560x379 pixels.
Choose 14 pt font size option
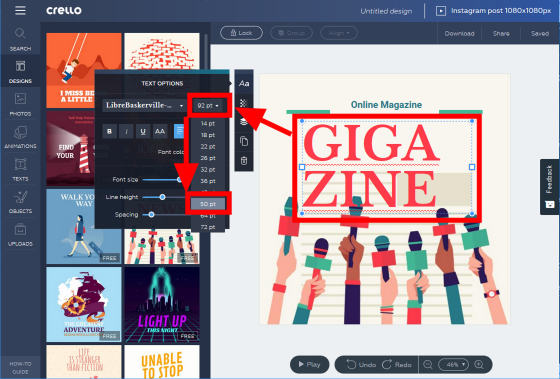coord(208,124)
